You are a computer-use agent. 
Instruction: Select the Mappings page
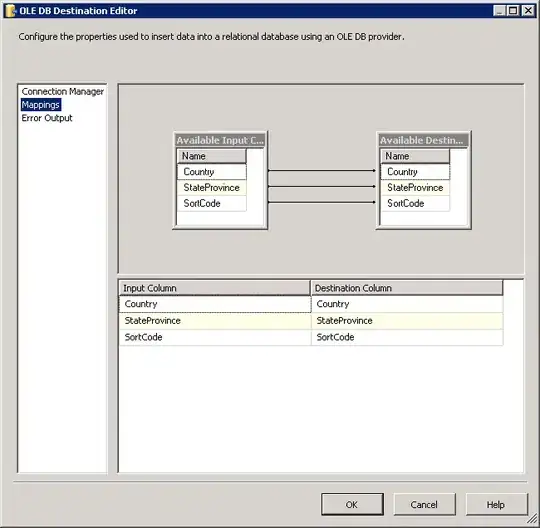41,105
